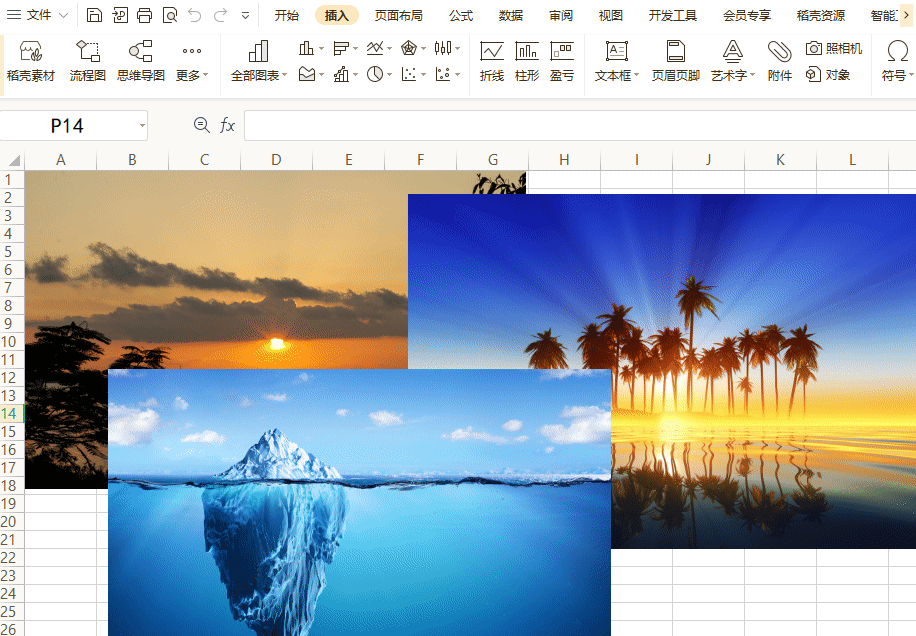Switch to the 视图 tab
The image size is (916, 636).
click(x=610, y=16)
